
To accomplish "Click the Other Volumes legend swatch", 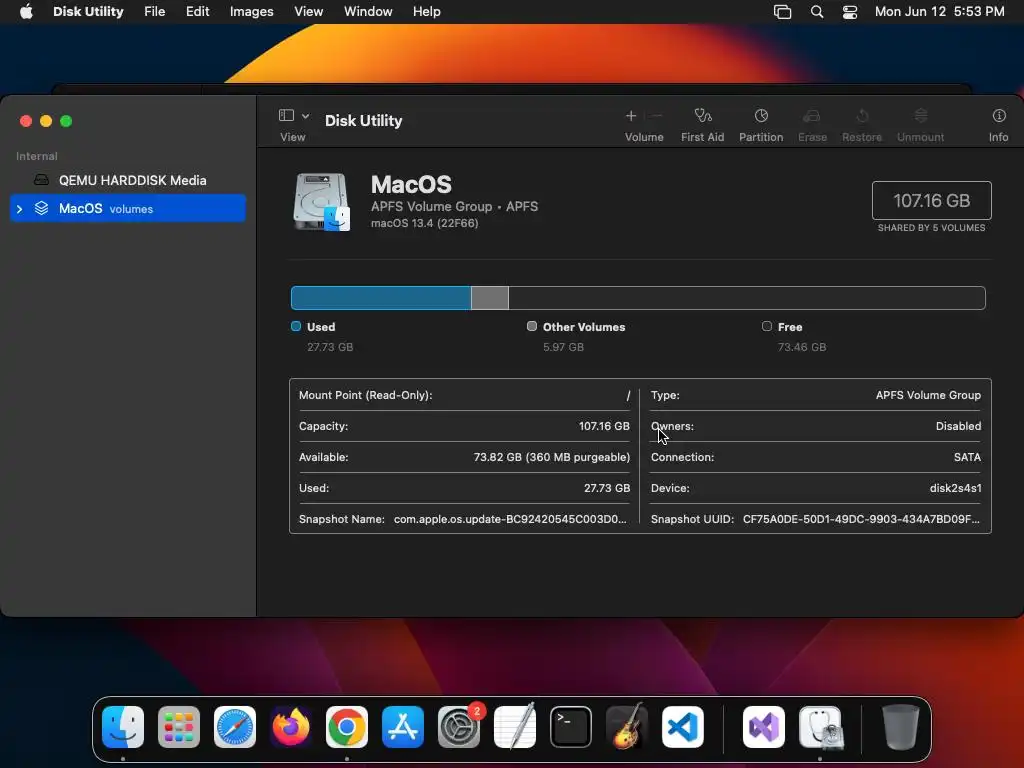I will click(x=532, y=326).
